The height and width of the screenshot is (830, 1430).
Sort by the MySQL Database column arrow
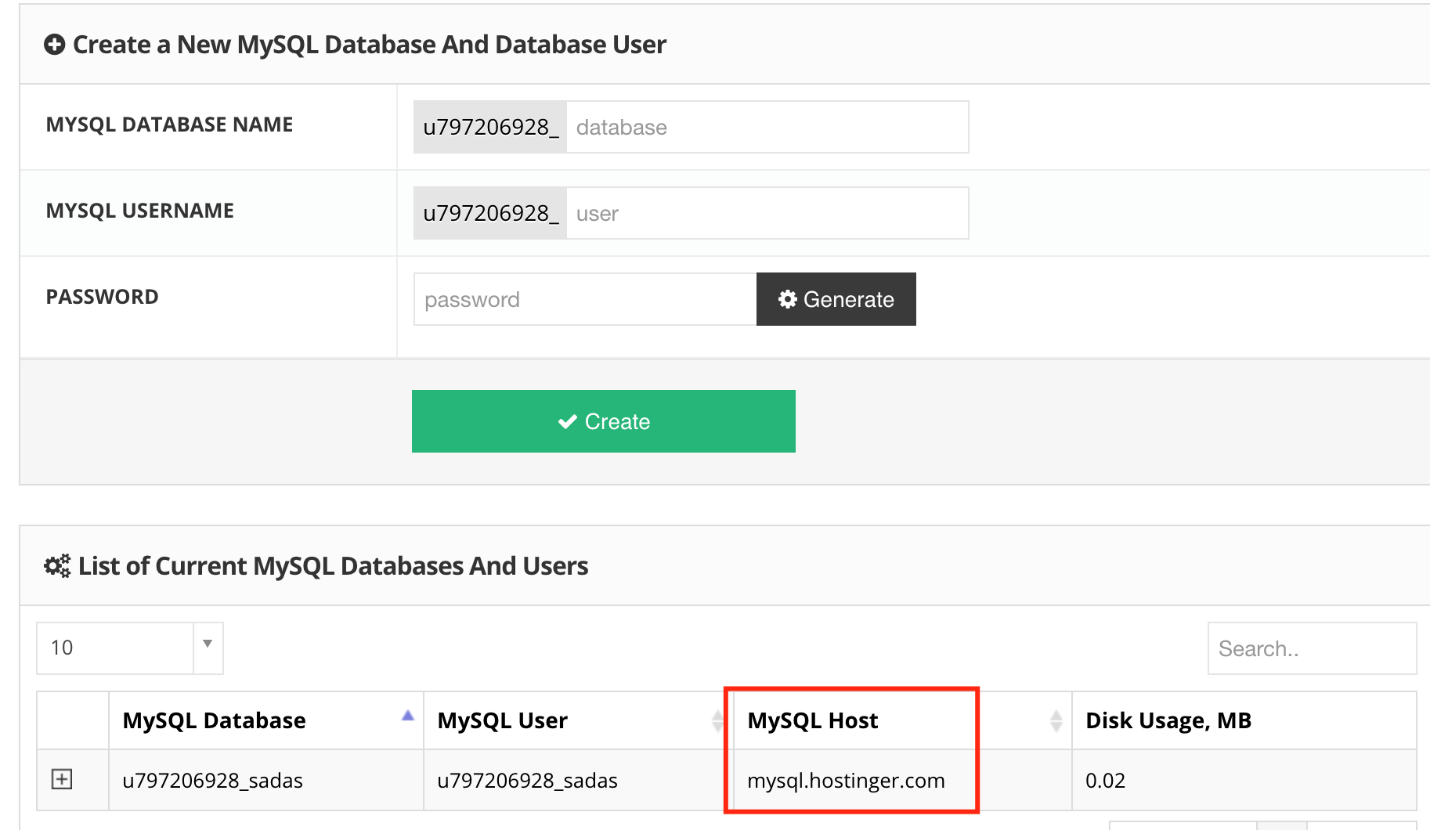407,715
